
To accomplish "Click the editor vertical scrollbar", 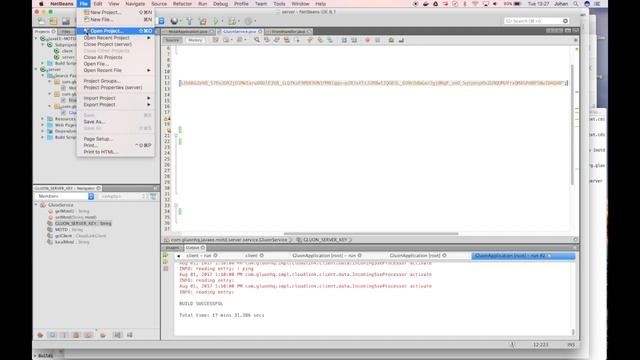I will [x=572, y=124].
